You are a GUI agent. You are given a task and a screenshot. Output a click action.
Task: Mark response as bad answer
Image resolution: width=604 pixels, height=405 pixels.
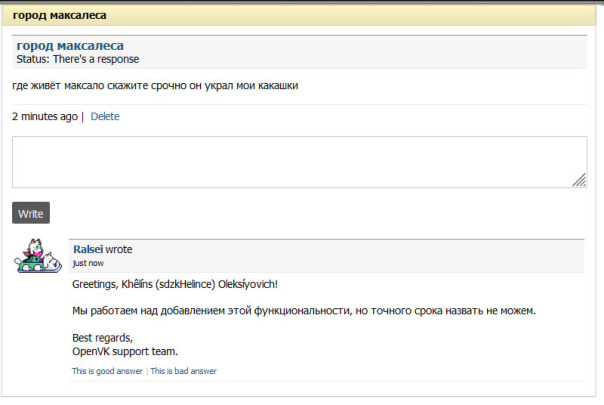[x=184, y=371]
